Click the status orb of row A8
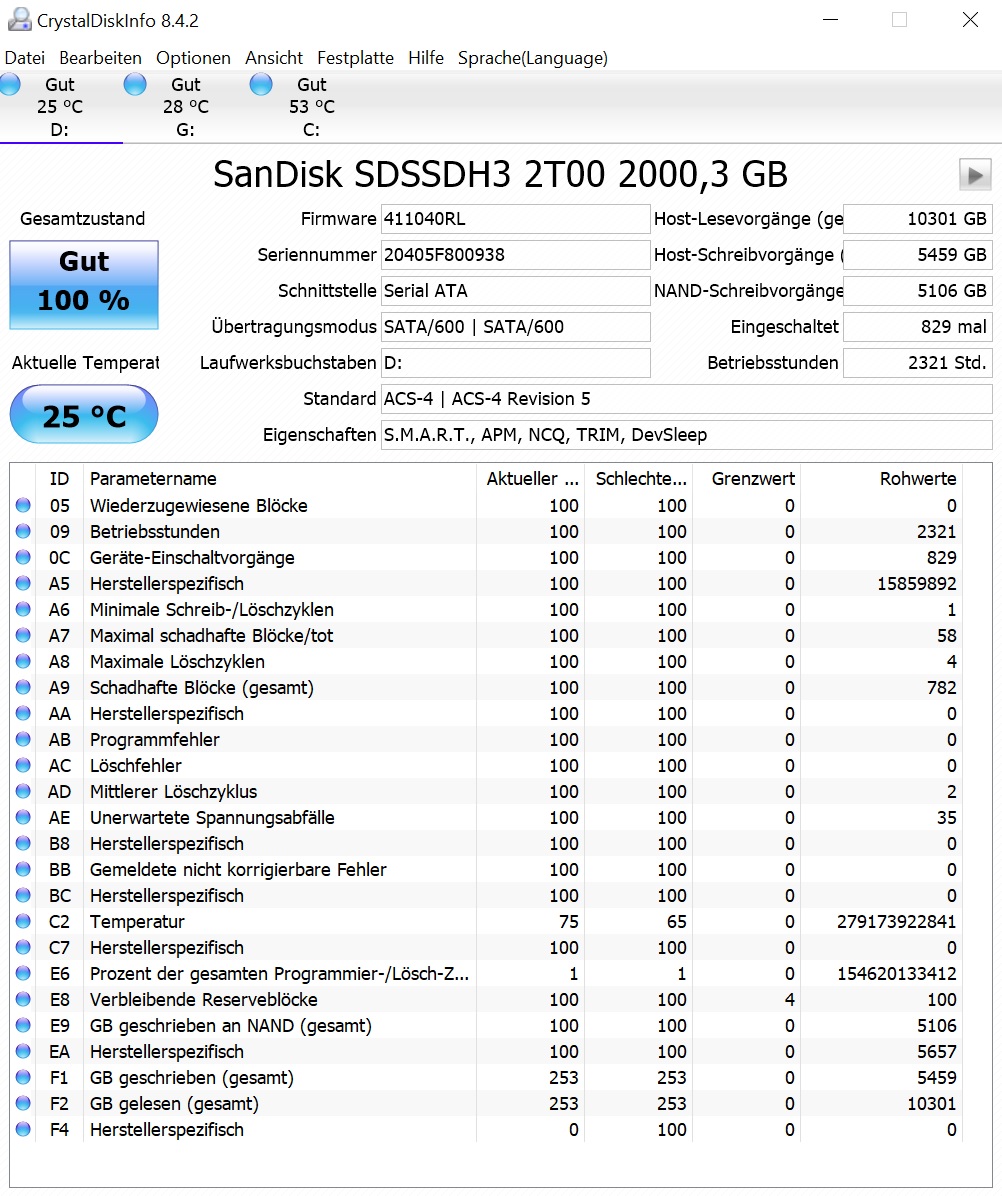1002x1196 pixels. (24, 661)
